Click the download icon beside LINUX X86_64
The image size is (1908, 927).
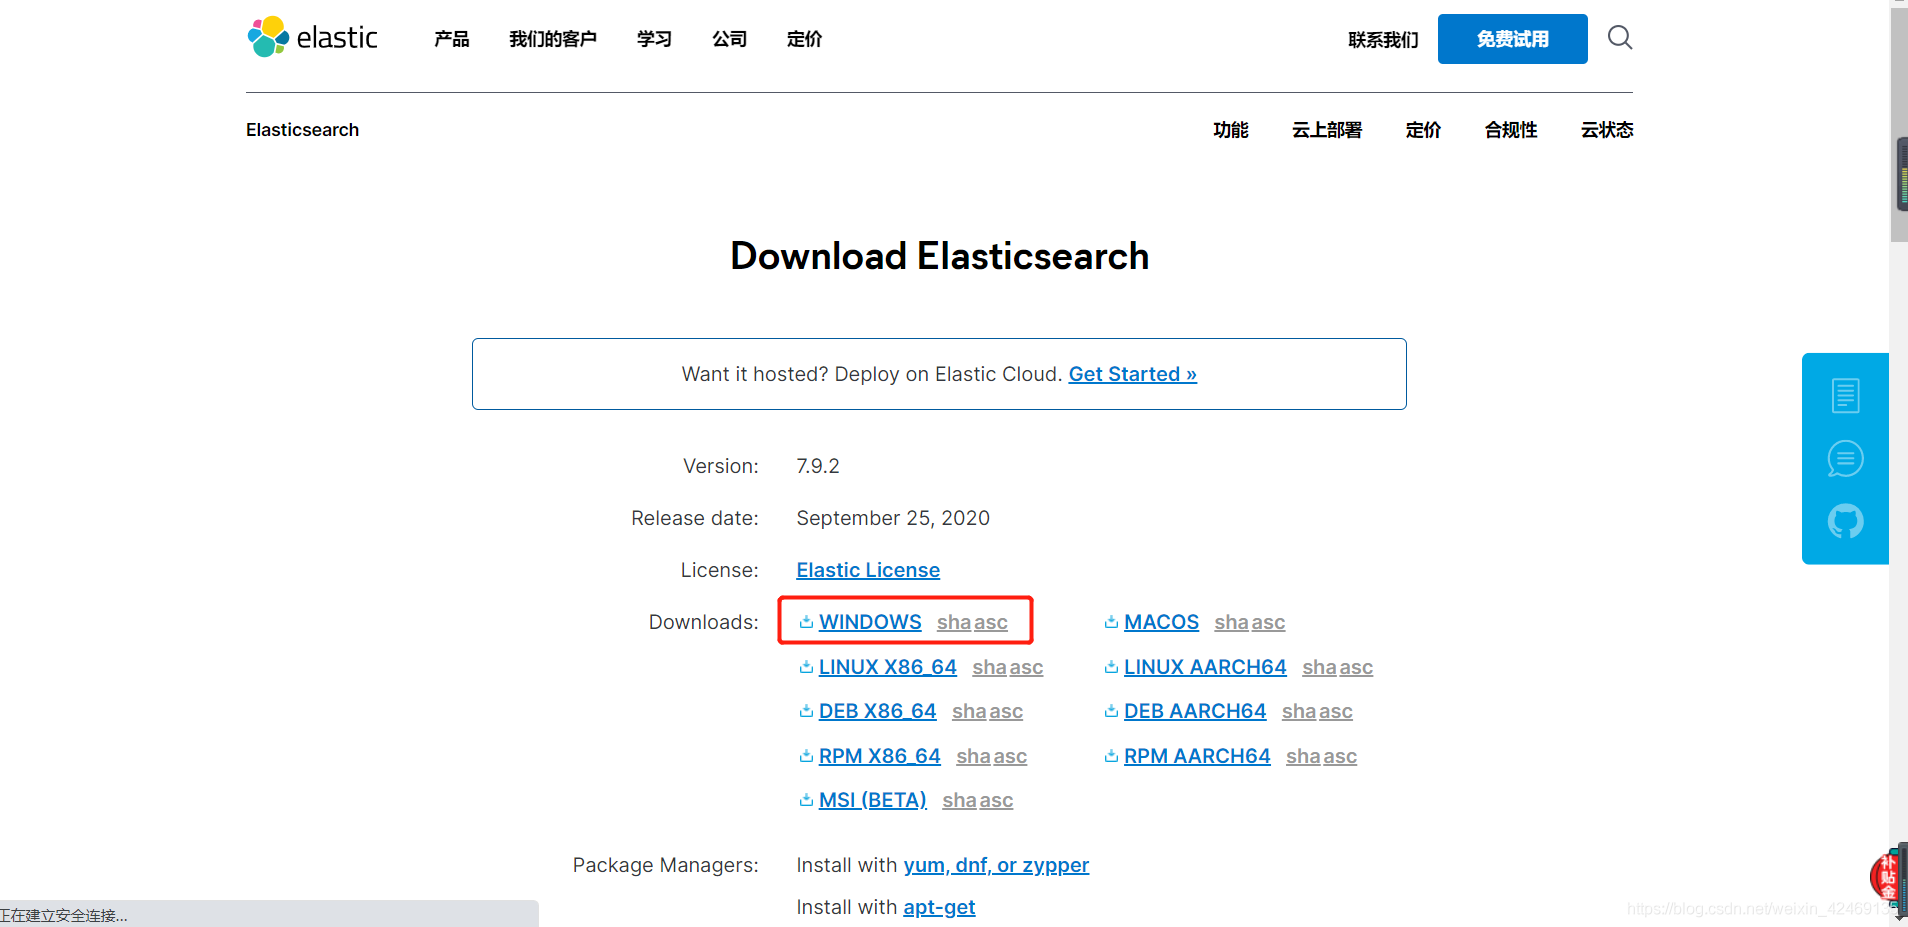click(x=806, y=667)
